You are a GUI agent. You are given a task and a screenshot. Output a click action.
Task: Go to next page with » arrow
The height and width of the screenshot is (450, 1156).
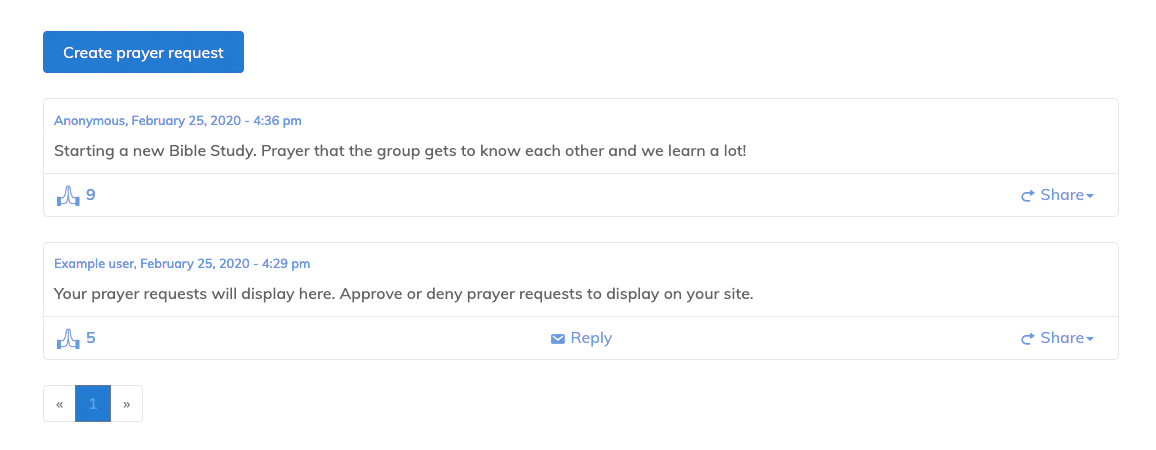coord(126,404)
